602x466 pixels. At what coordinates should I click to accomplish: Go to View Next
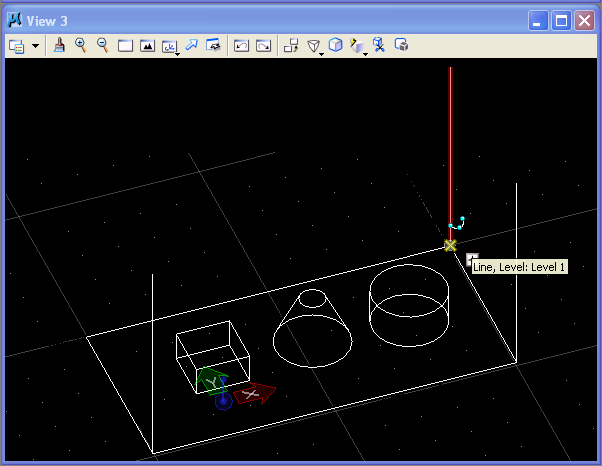point(264,46)
